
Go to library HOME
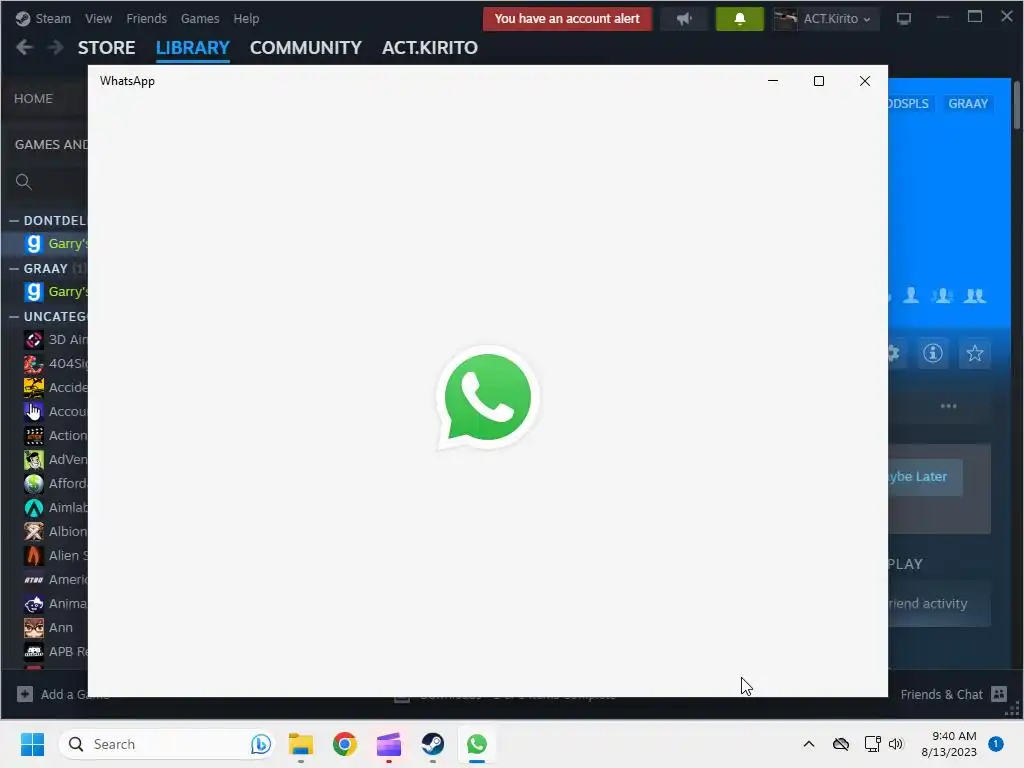pos(33,99)
